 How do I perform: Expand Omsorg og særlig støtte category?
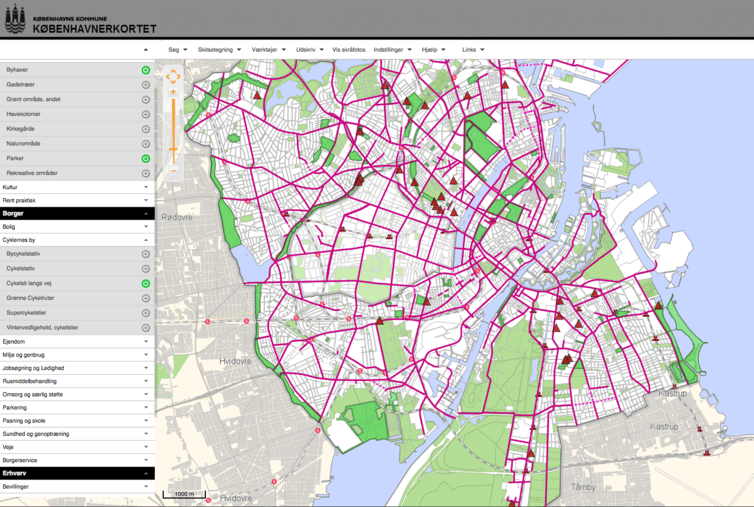coord(77,394)
